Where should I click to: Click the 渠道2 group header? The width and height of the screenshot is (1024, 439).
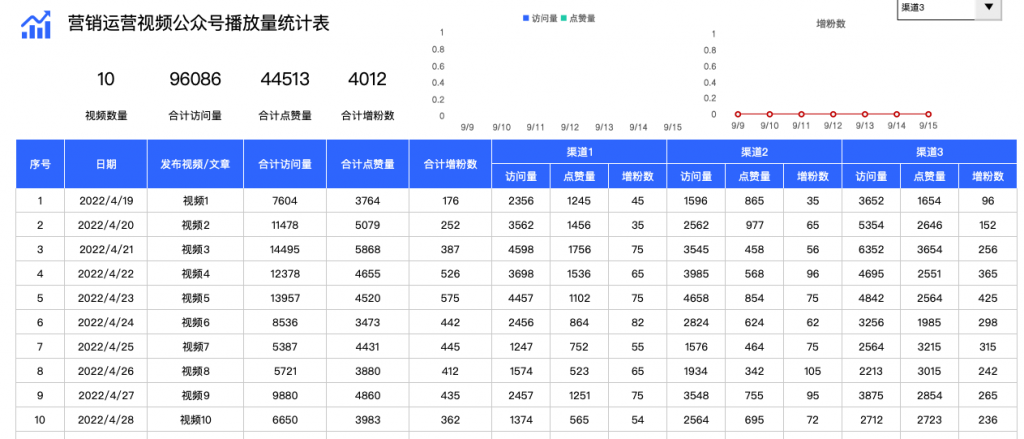tap(754, 152)
